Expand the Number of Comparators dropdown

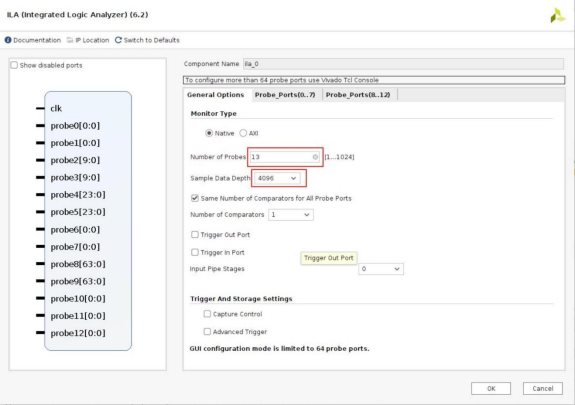[290, 215]
